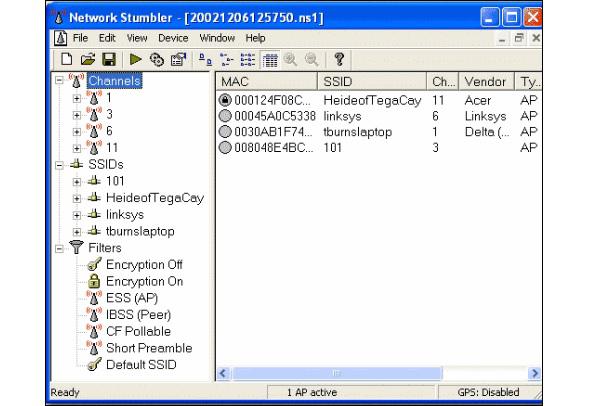Image resolution: width=600 pixels, height=406 pixels.
Task: Select the Encryption Off filter
Action: pyautogui.click(x=144, y=264)
